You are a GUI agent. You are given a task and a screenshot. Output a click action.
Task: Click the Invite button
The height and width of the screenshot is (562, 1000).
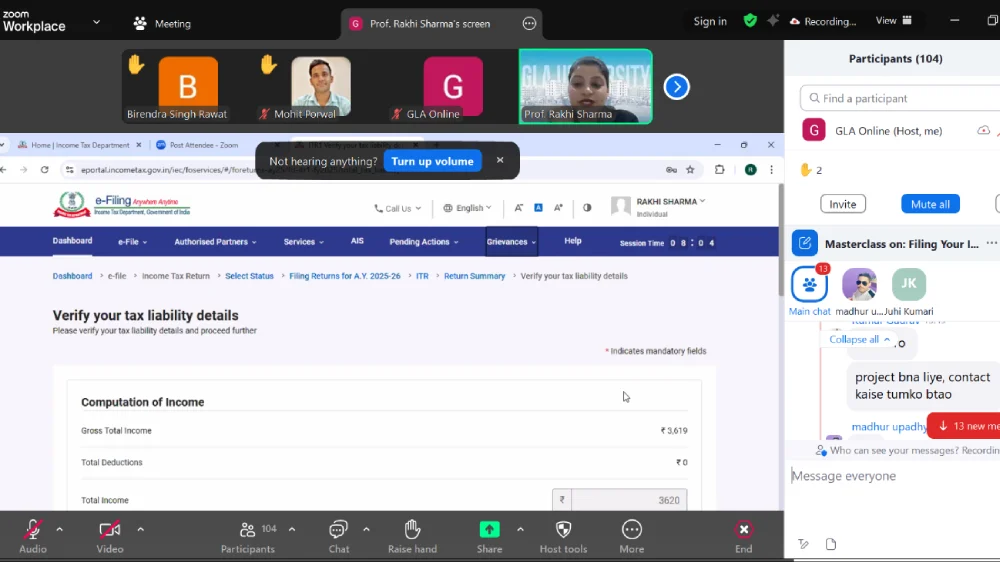pyautogui.click(x=842, y=204)
